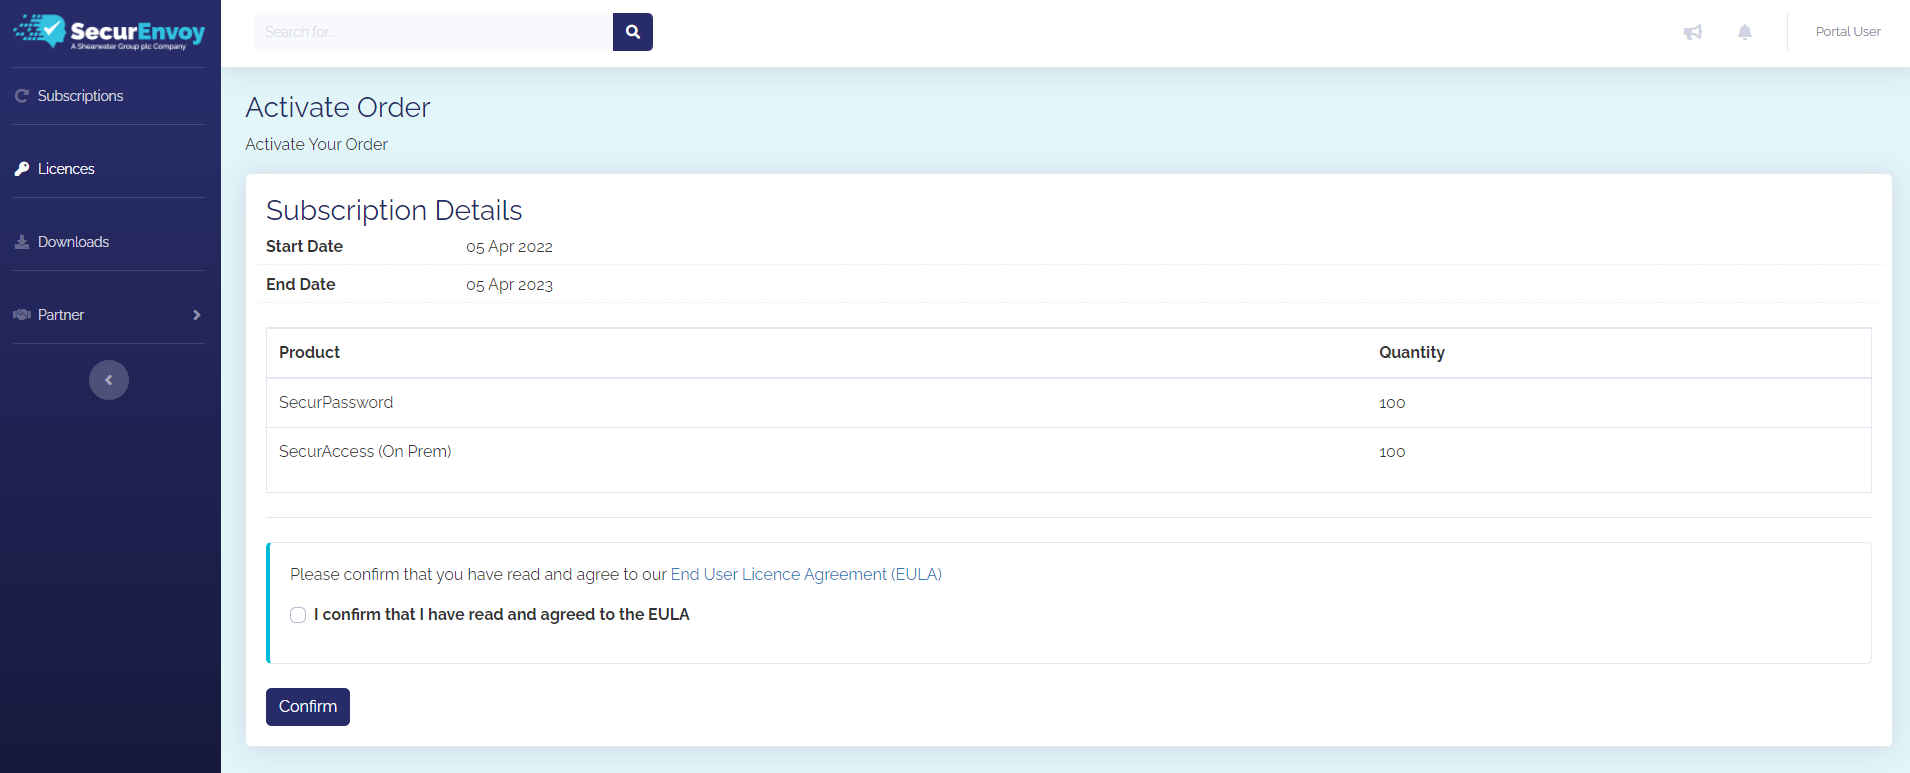Open the announcements megaphone icon

tap(1693, 32)
